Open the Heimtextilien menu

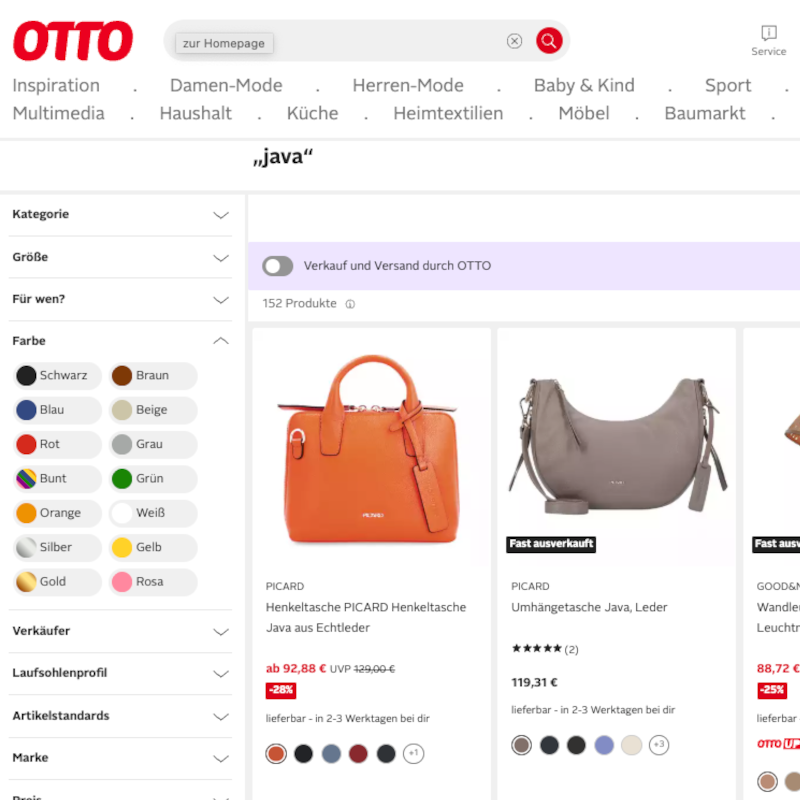click(x=448, y=113)
